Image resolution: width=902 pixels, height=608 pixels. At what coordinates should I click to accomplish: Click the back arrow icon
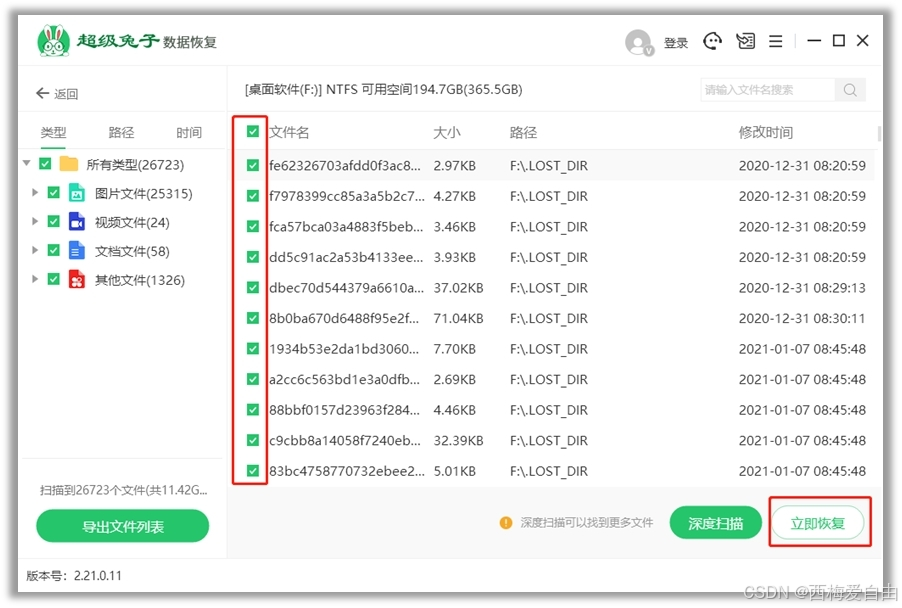pos(42,93)
